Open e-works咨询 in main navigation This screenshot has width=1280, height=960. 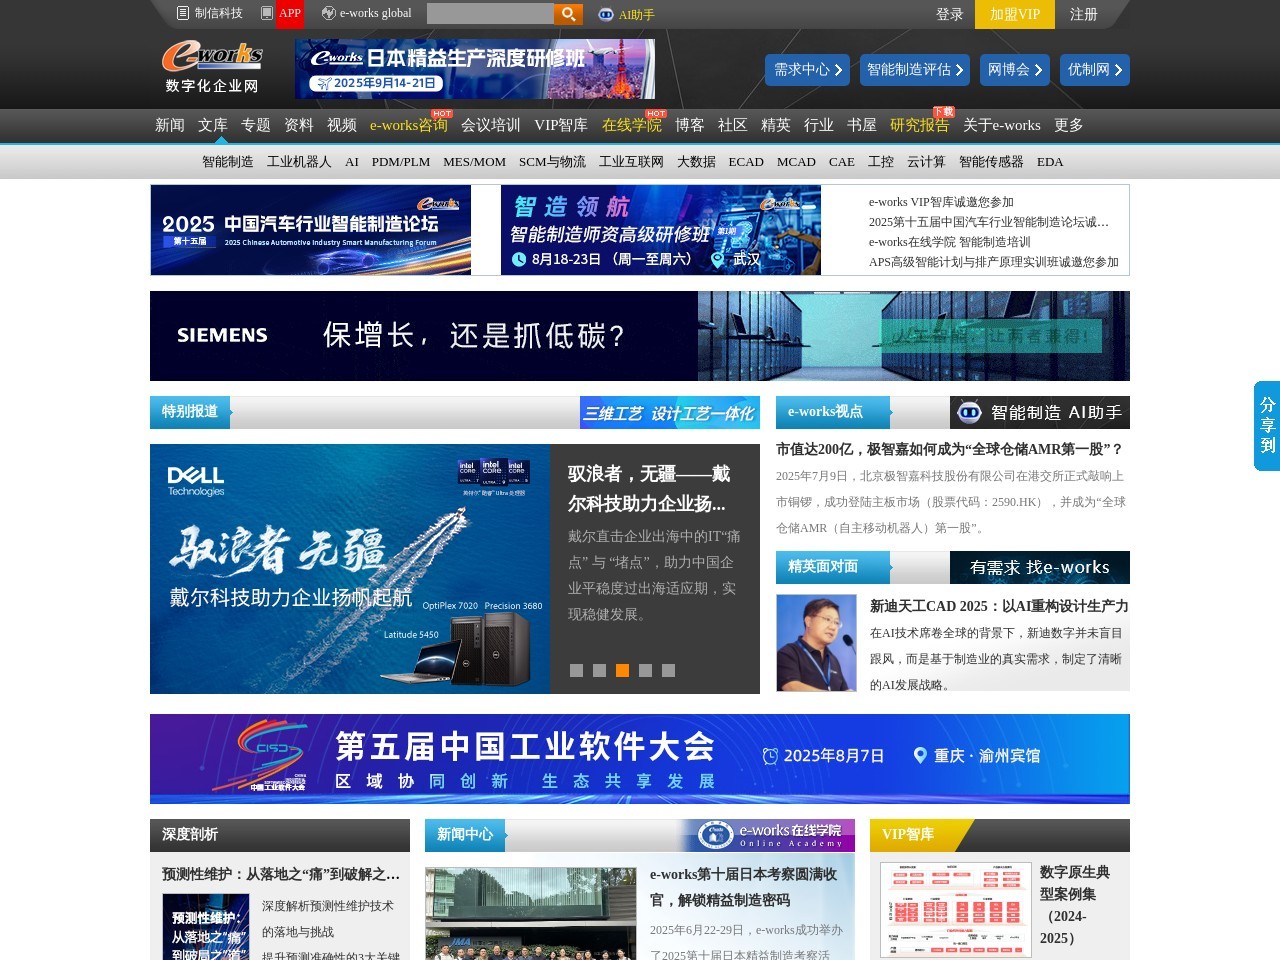409,125
